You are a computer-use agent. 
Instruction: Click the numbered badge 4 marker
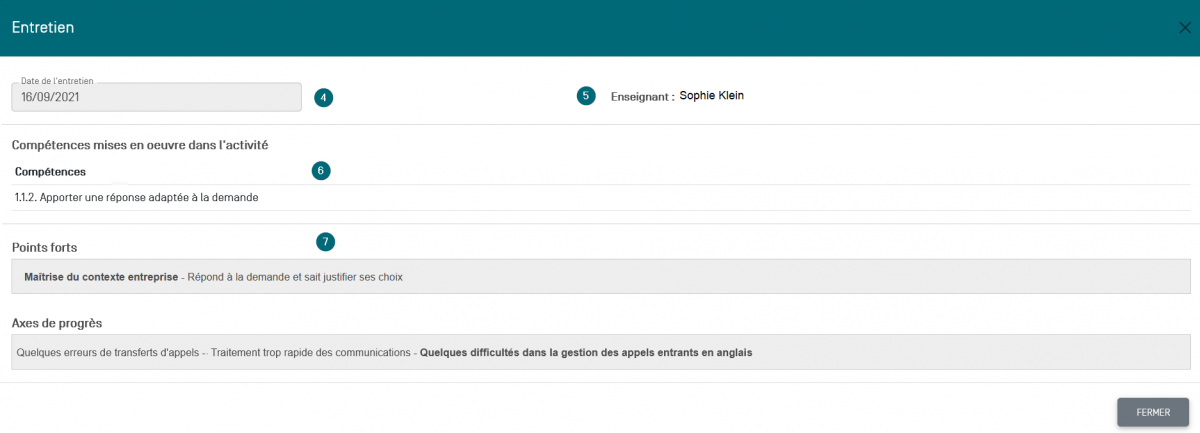323,97
